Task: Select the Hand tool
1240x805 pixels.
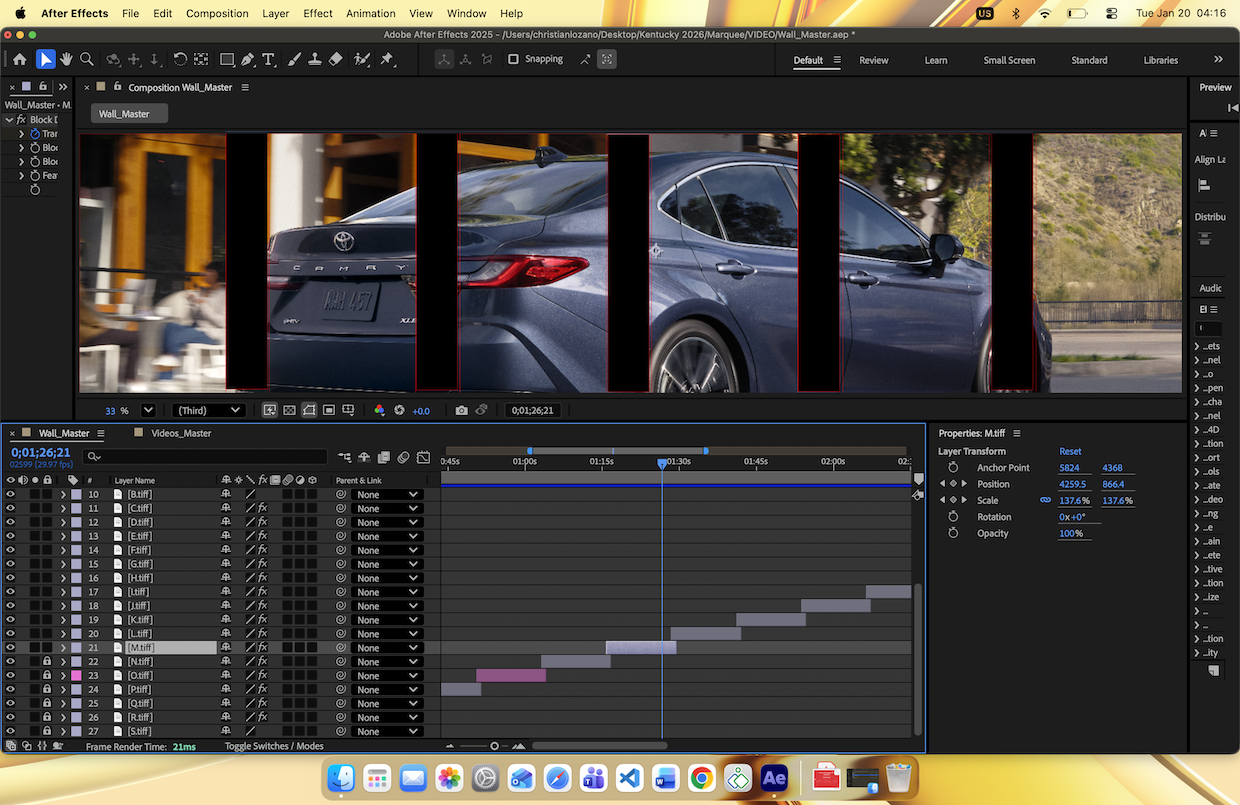Action: tap(67, 59)
